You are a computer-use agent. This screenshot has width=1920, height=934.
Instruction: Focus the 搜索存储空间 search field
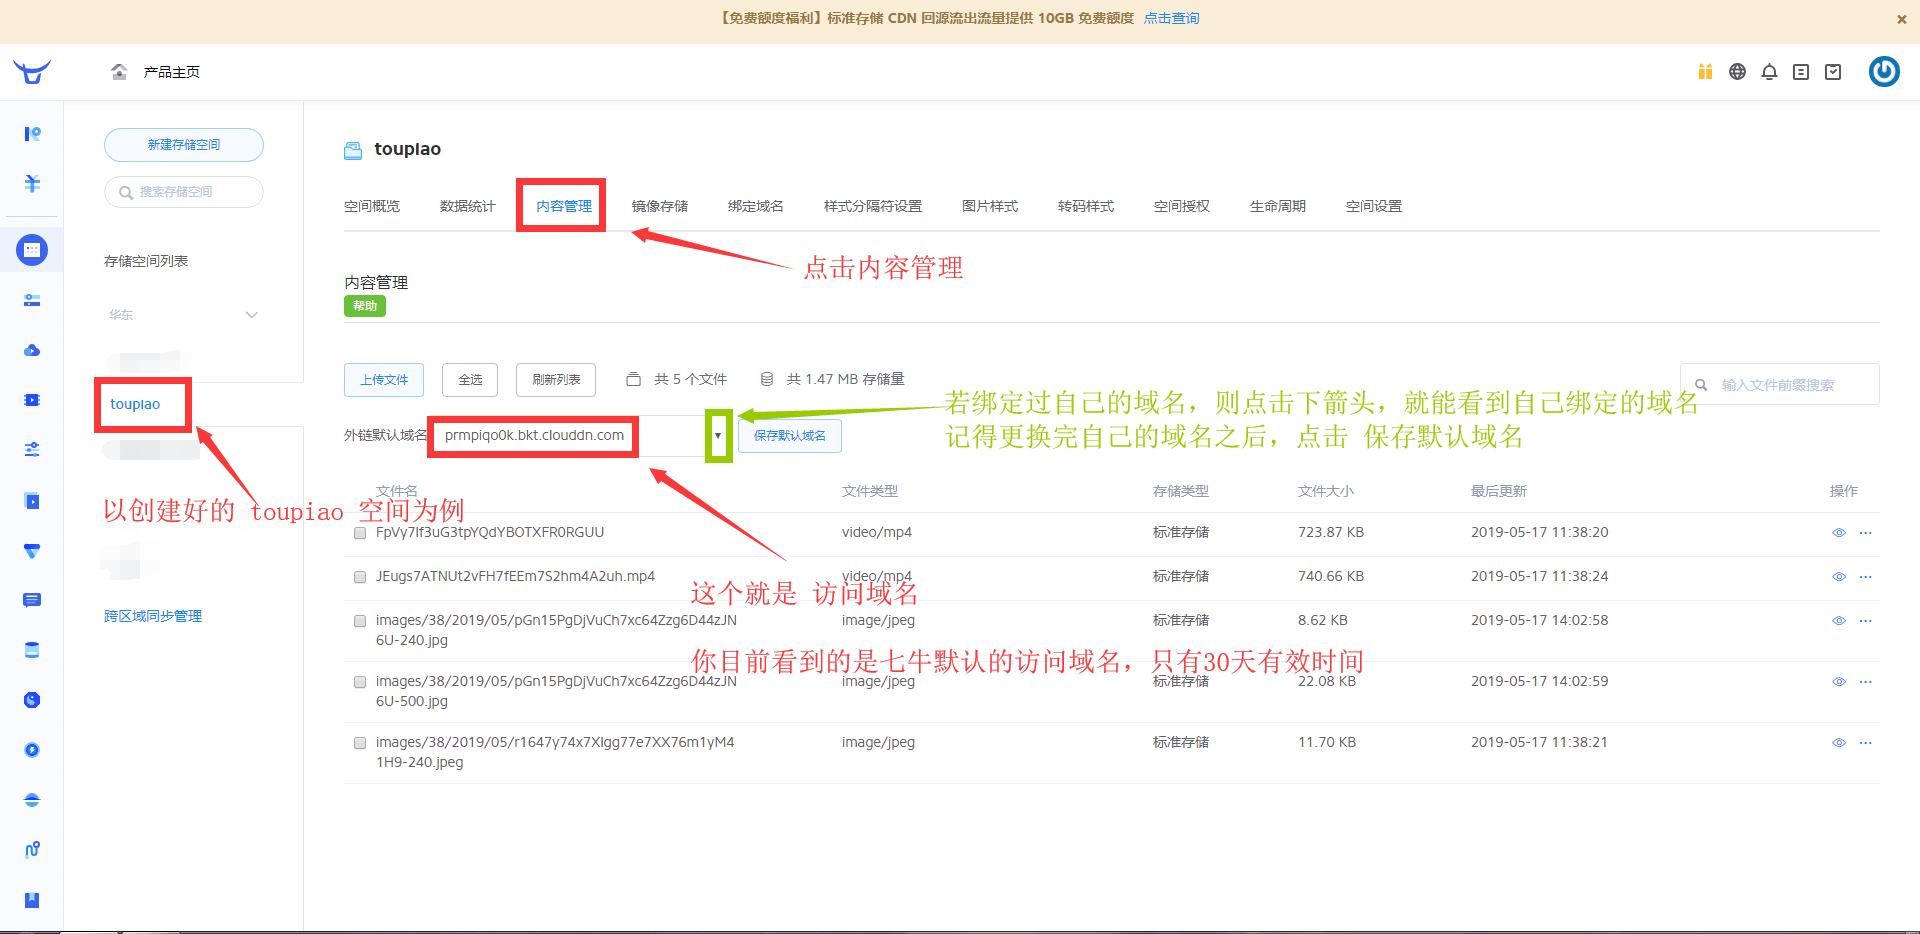coord(184,192)
